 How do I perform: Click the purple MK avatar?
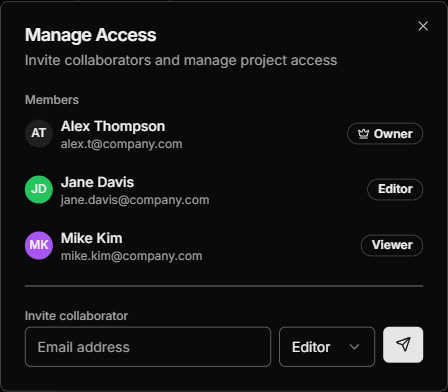tap(39, 245)
